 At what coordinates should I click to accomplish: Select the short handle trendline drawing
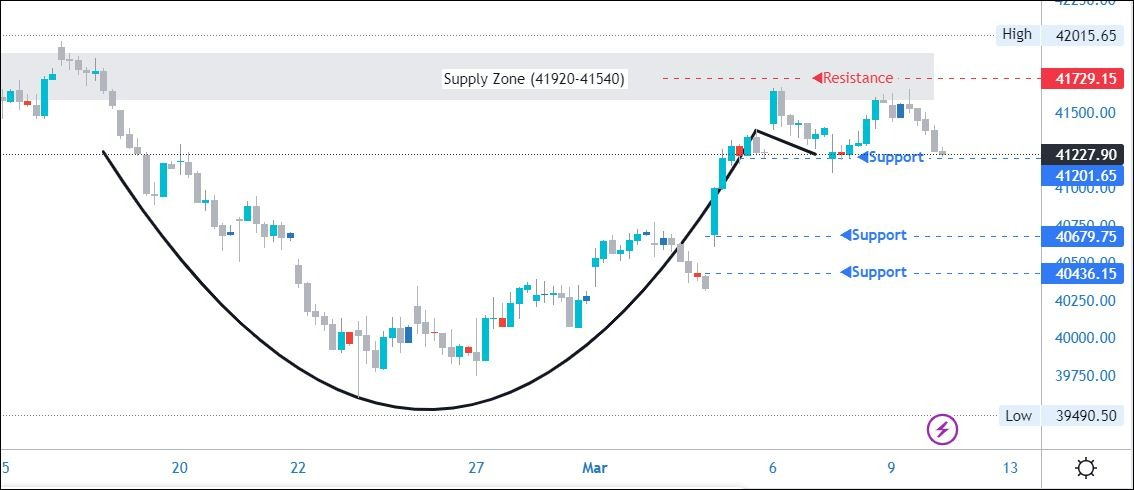pos(787,143)
